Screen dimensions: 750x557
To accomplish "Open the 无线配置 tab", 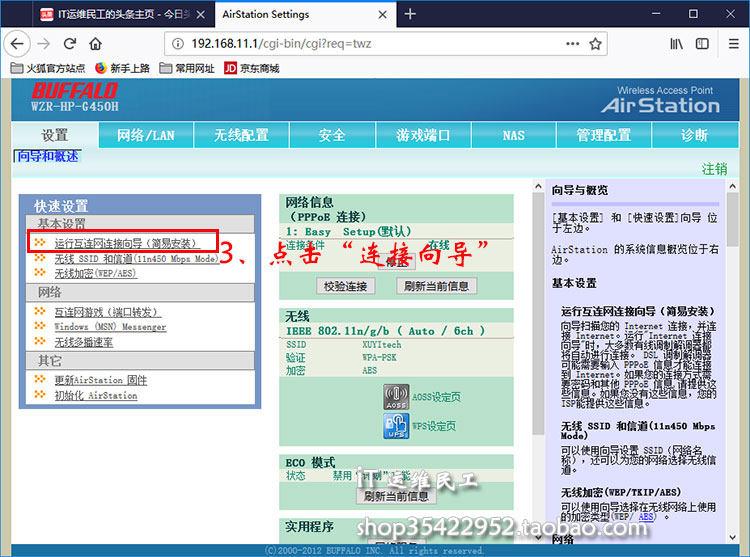I will 241,135.
